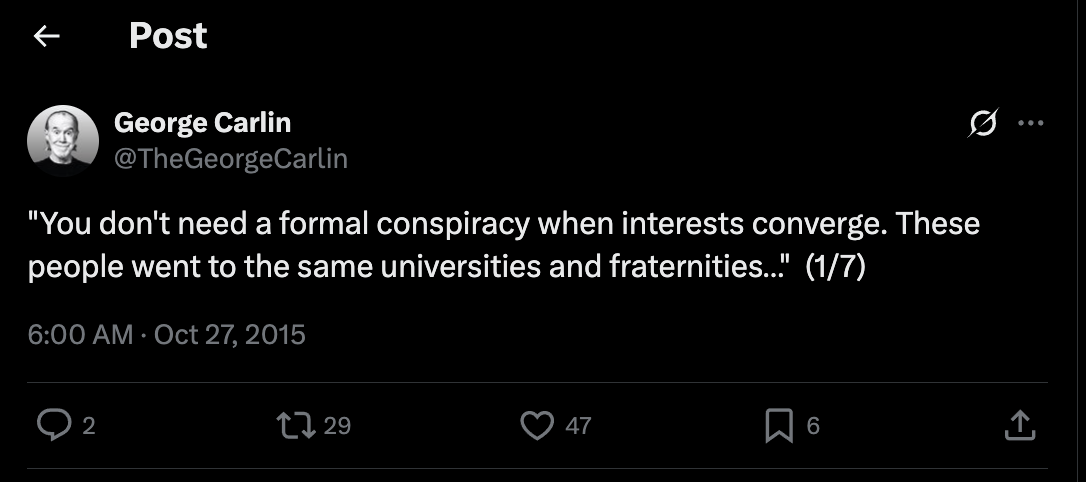Click the Post heading at top
Viewport: 1086px width, 482px height.
168,37
